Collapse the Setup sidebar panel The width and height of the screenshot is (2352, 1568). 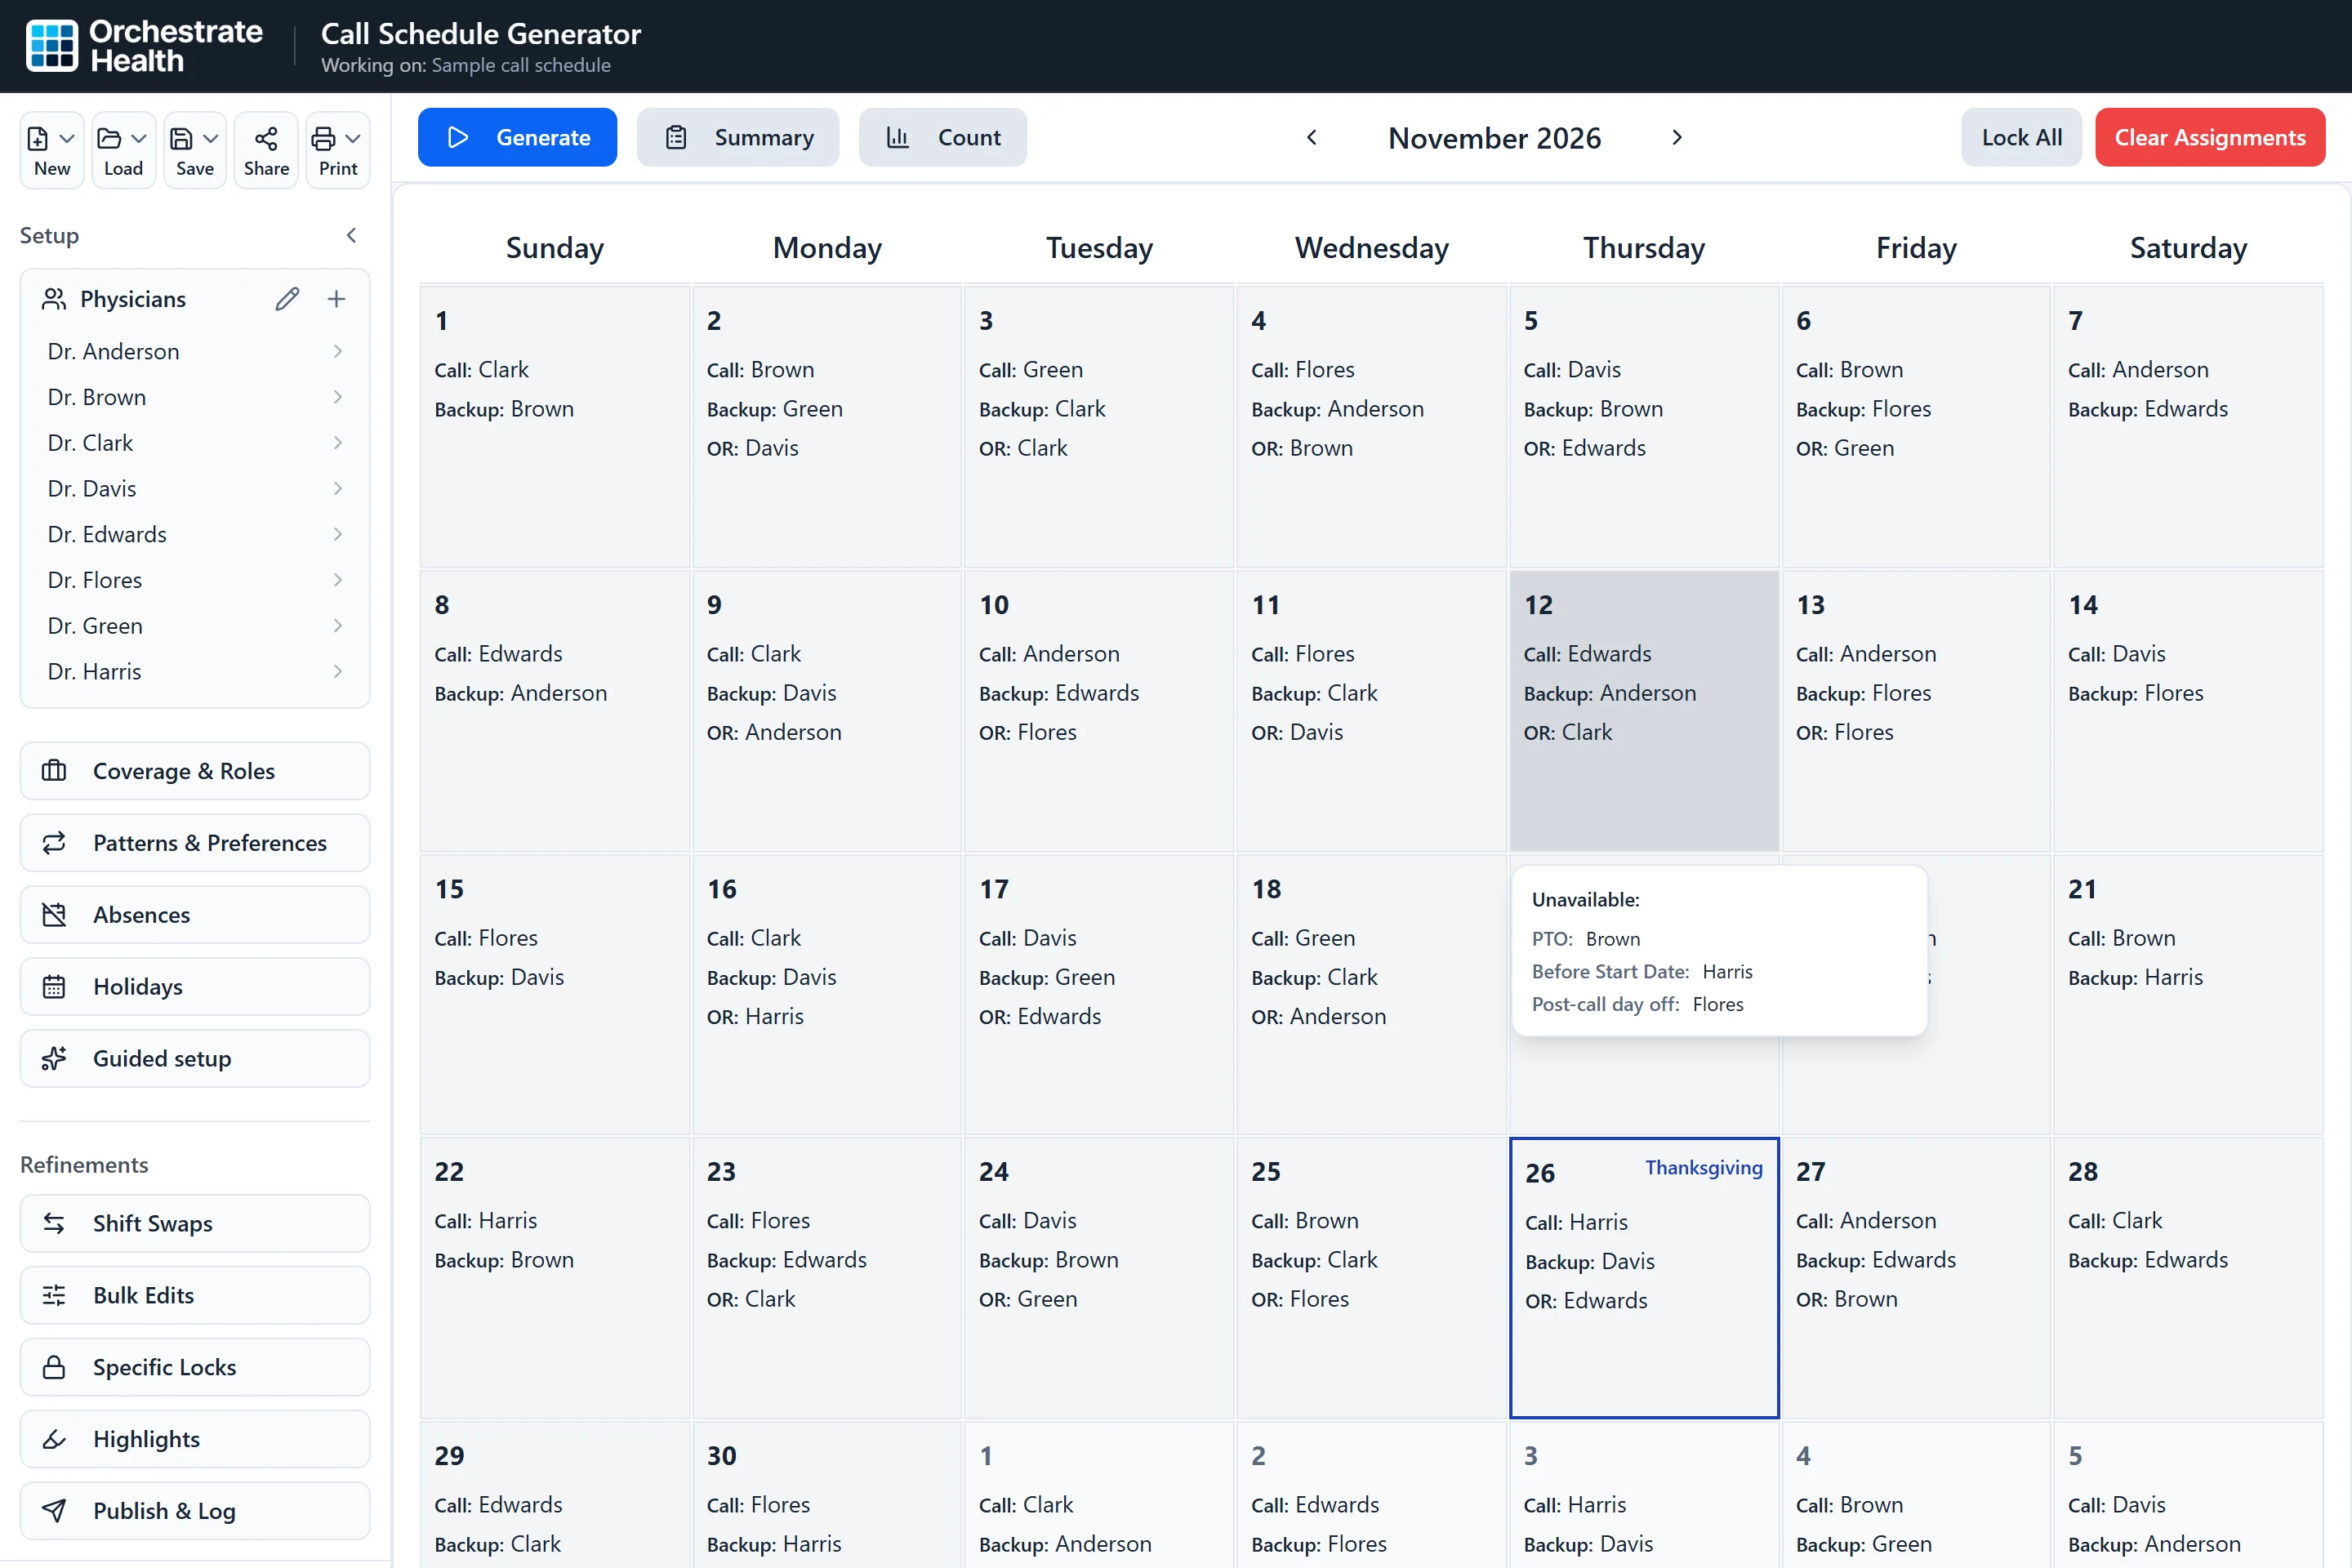pyautogui.click(x=351, y=236)
